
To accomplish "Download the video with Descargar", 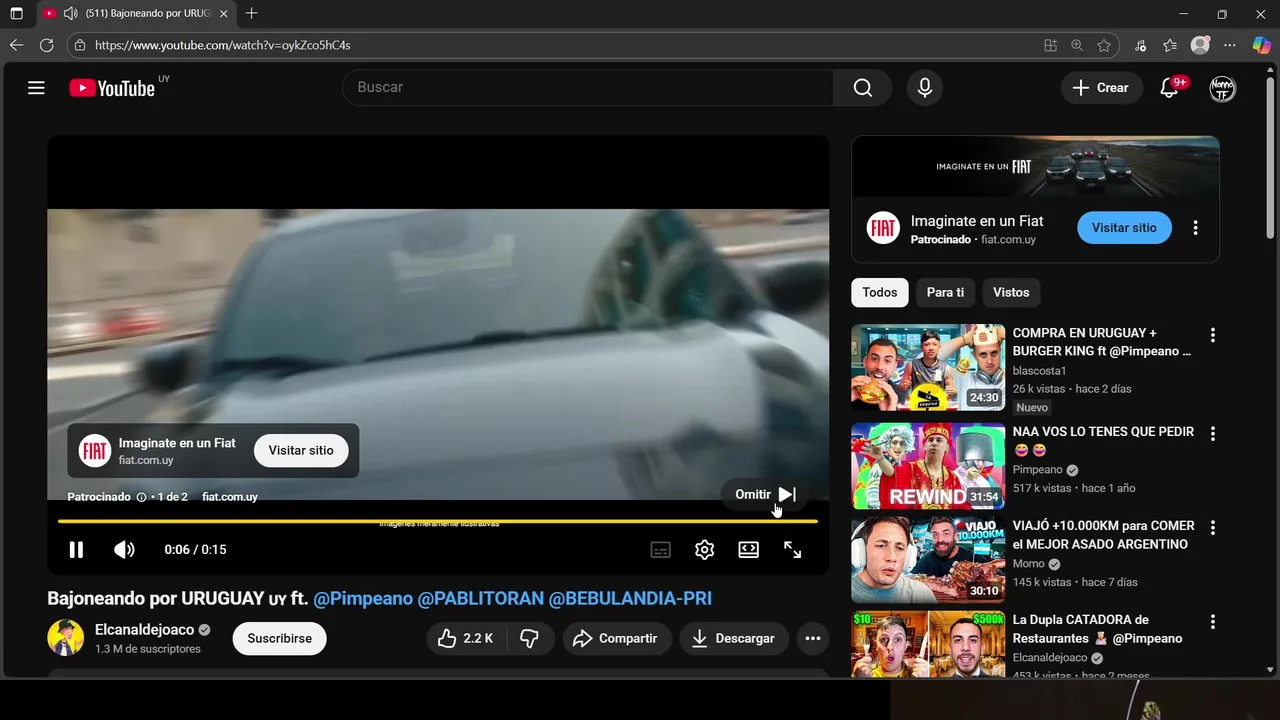I will pyautogui.click(x=733, y=638).
